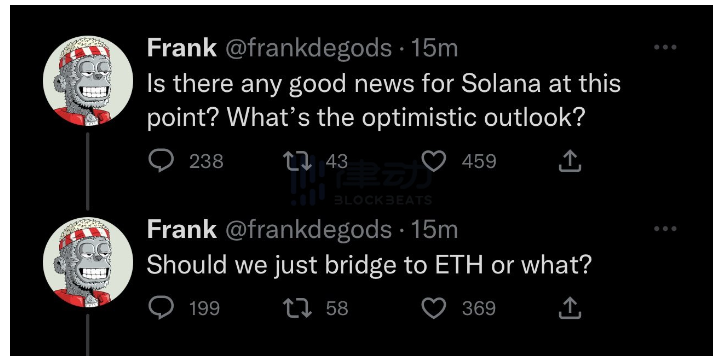Open the 15m timestamp of the ETH tweet
The image size is (723, 361).
coord(434,230)
